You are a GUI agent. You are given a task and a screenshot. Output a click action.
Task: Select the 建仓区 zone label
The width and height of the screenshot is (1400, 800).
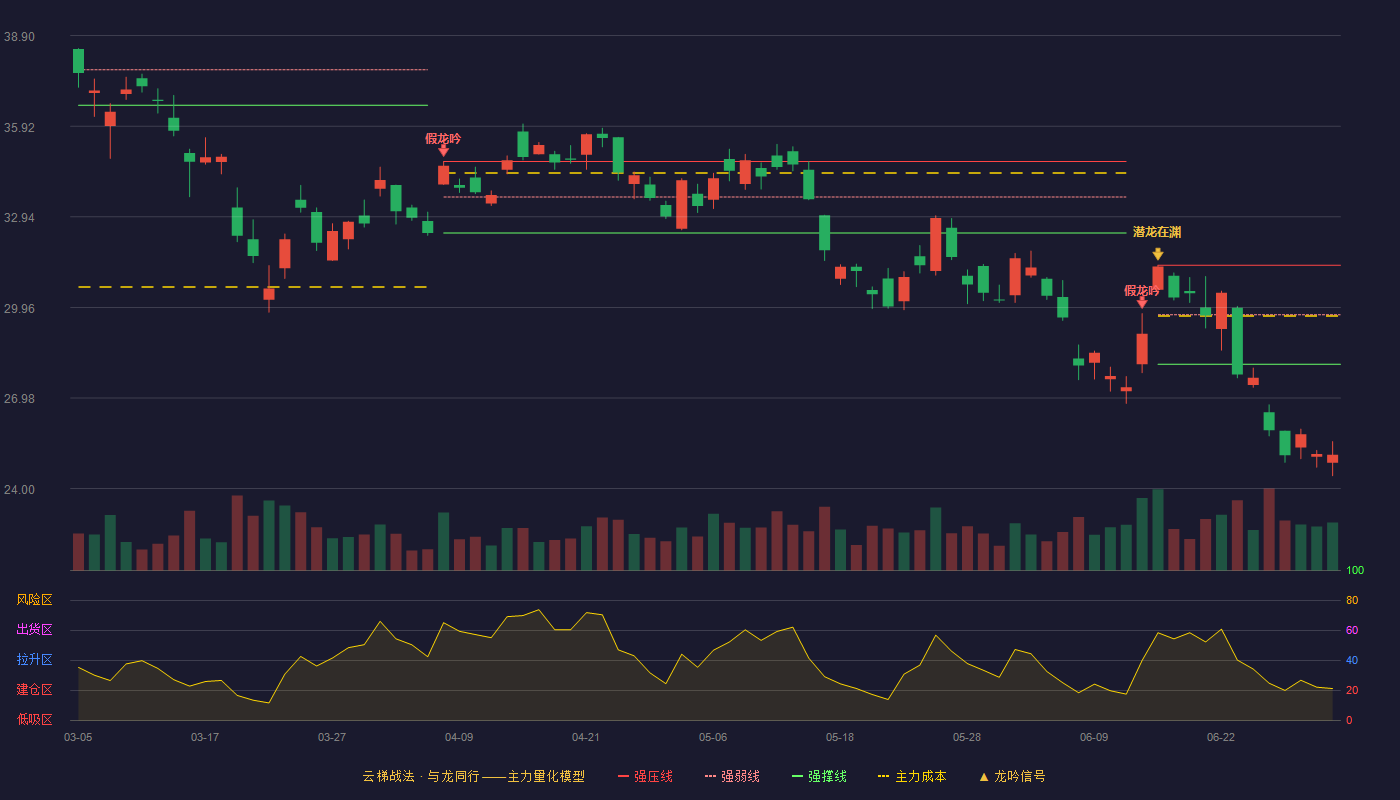click(x=34, y=690)
